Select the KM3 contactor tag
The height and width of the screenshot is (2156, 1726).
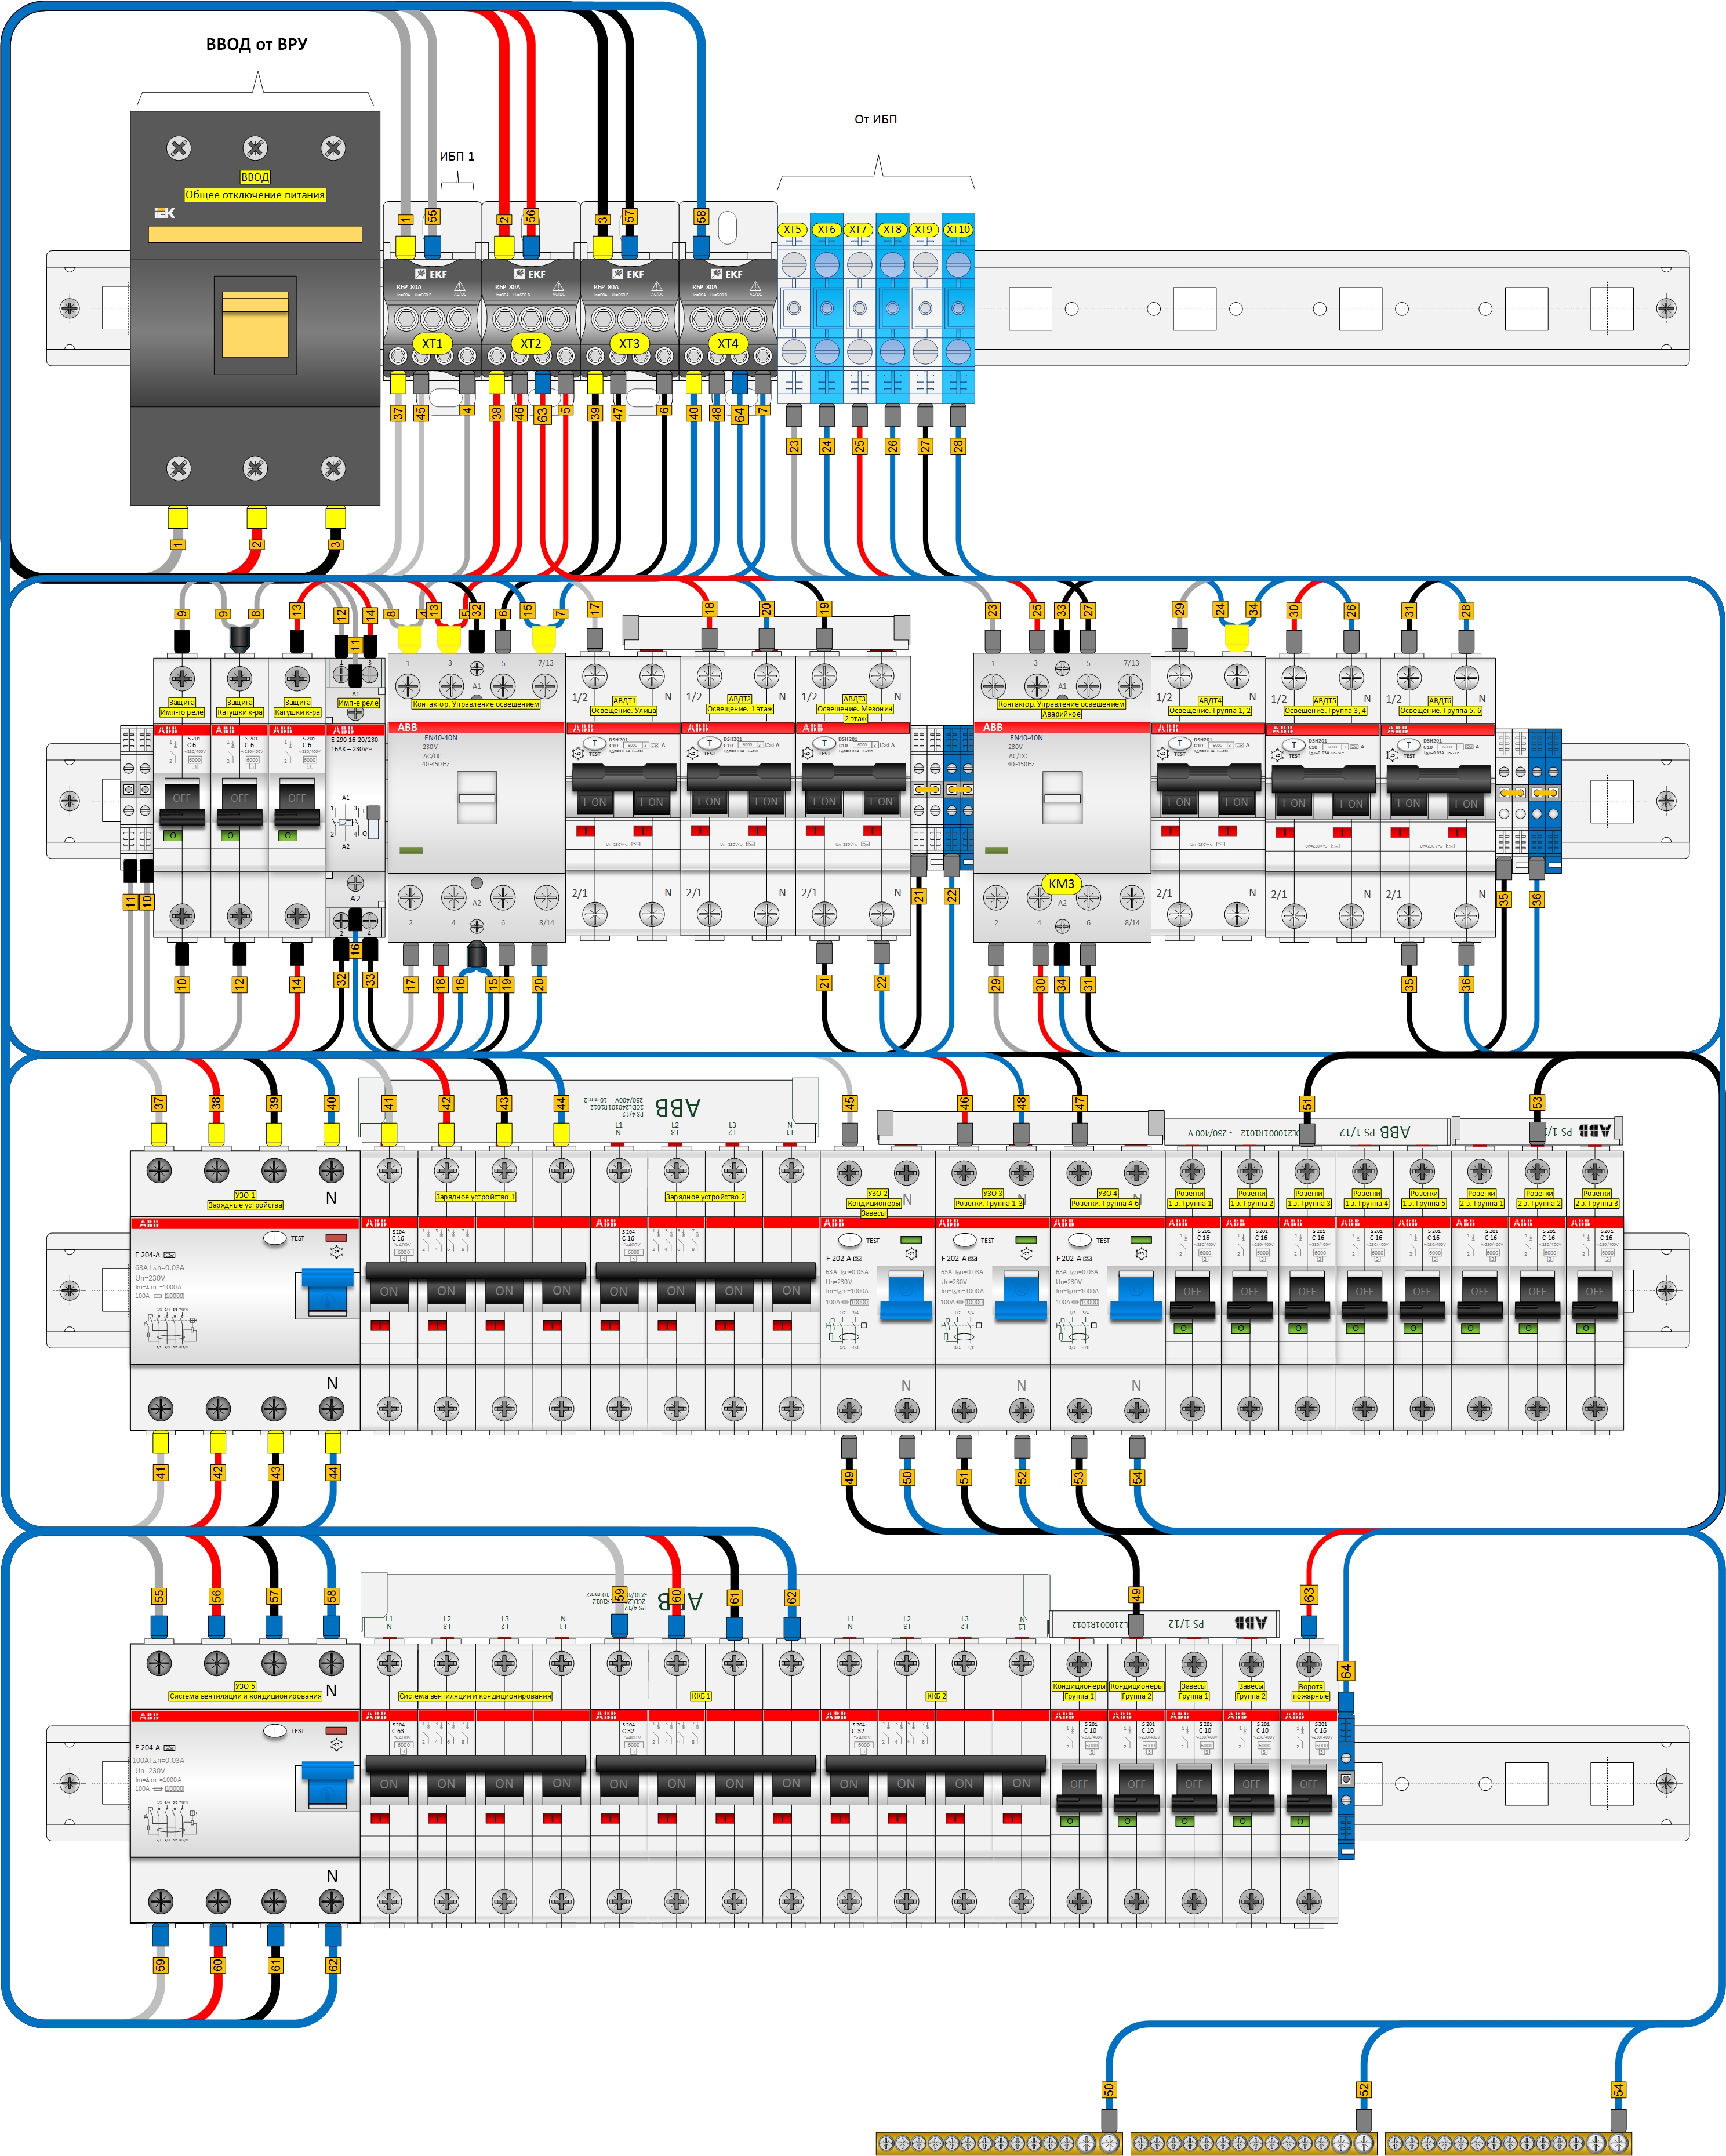(x=1061, y=884)
